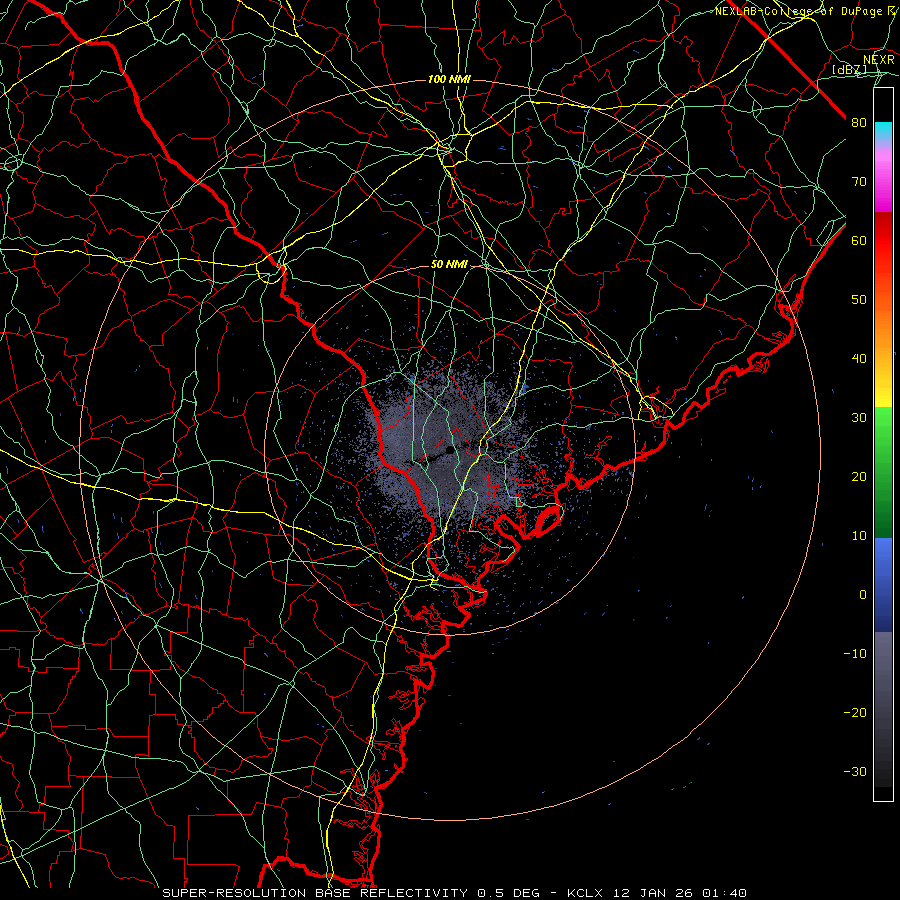The height and width of the screenshot is (900, 900).
Task: Click the "20" value on the dBZ scale
Action: point(859,477)
